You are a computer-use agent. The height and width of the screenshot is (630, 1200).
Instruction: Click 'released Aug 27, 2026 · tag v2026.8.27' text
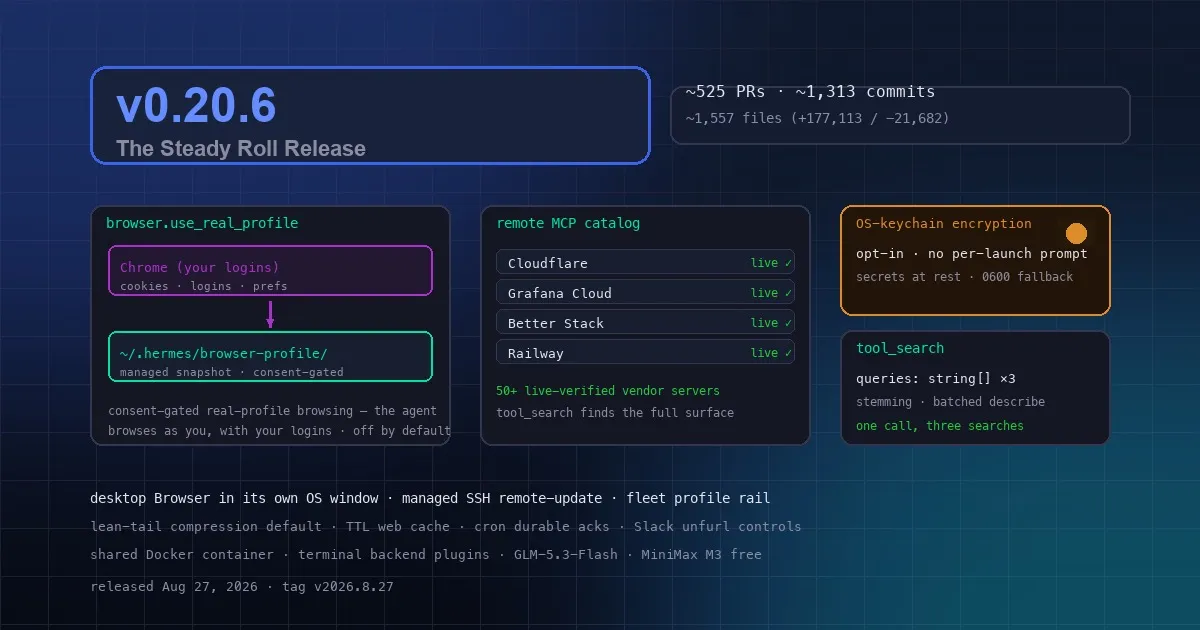(242, 587)
